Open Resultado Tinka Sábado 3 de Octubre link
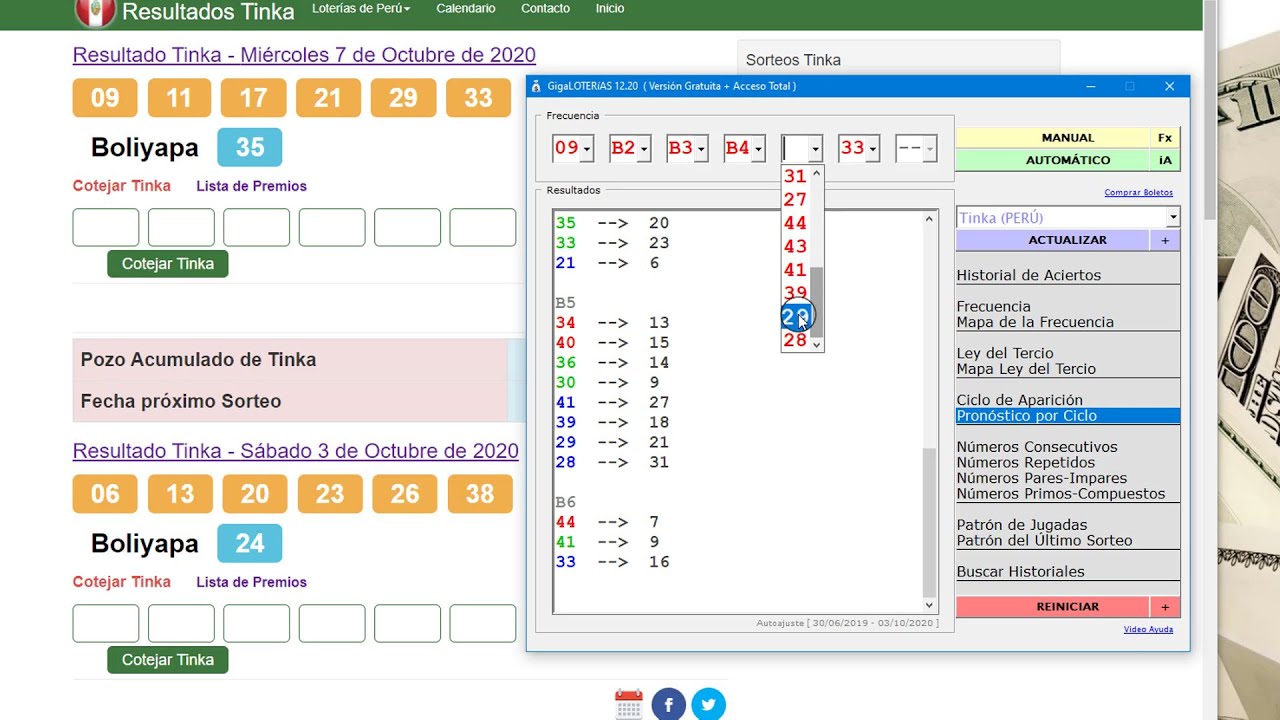The height and width of the screenshot is (720, 1280). (x=296, y=451)
